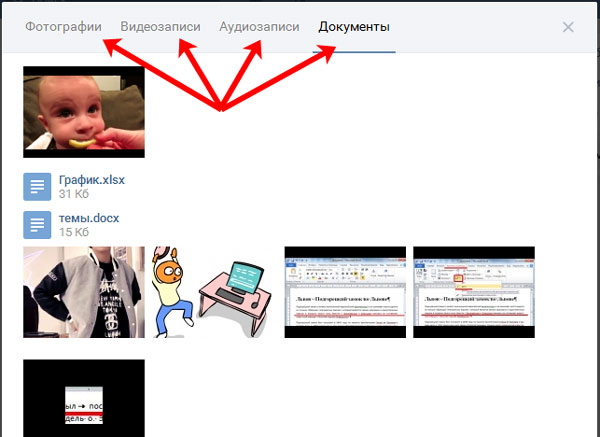Click the document icon beside темы.docx
600x437 pixels.
pos(37,225)
